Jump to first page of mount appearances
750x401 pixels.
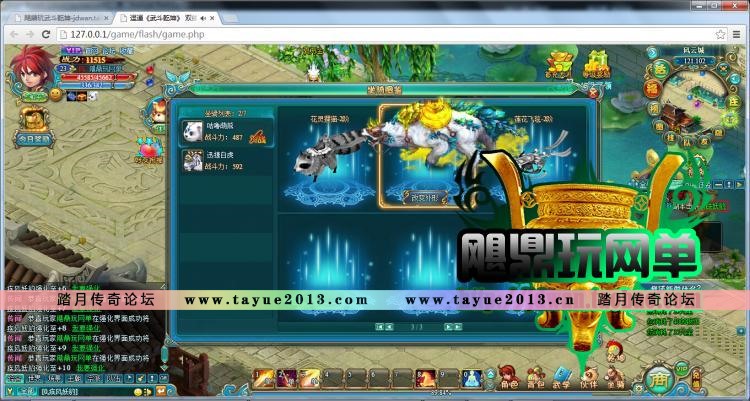pos(380,327)
